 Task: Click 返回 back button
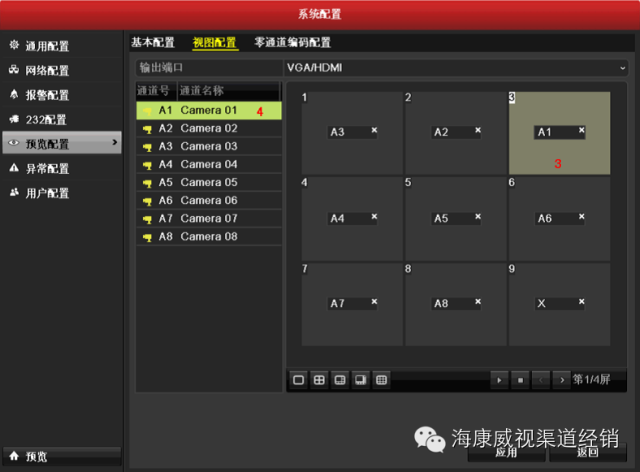[x=588, y=452]
